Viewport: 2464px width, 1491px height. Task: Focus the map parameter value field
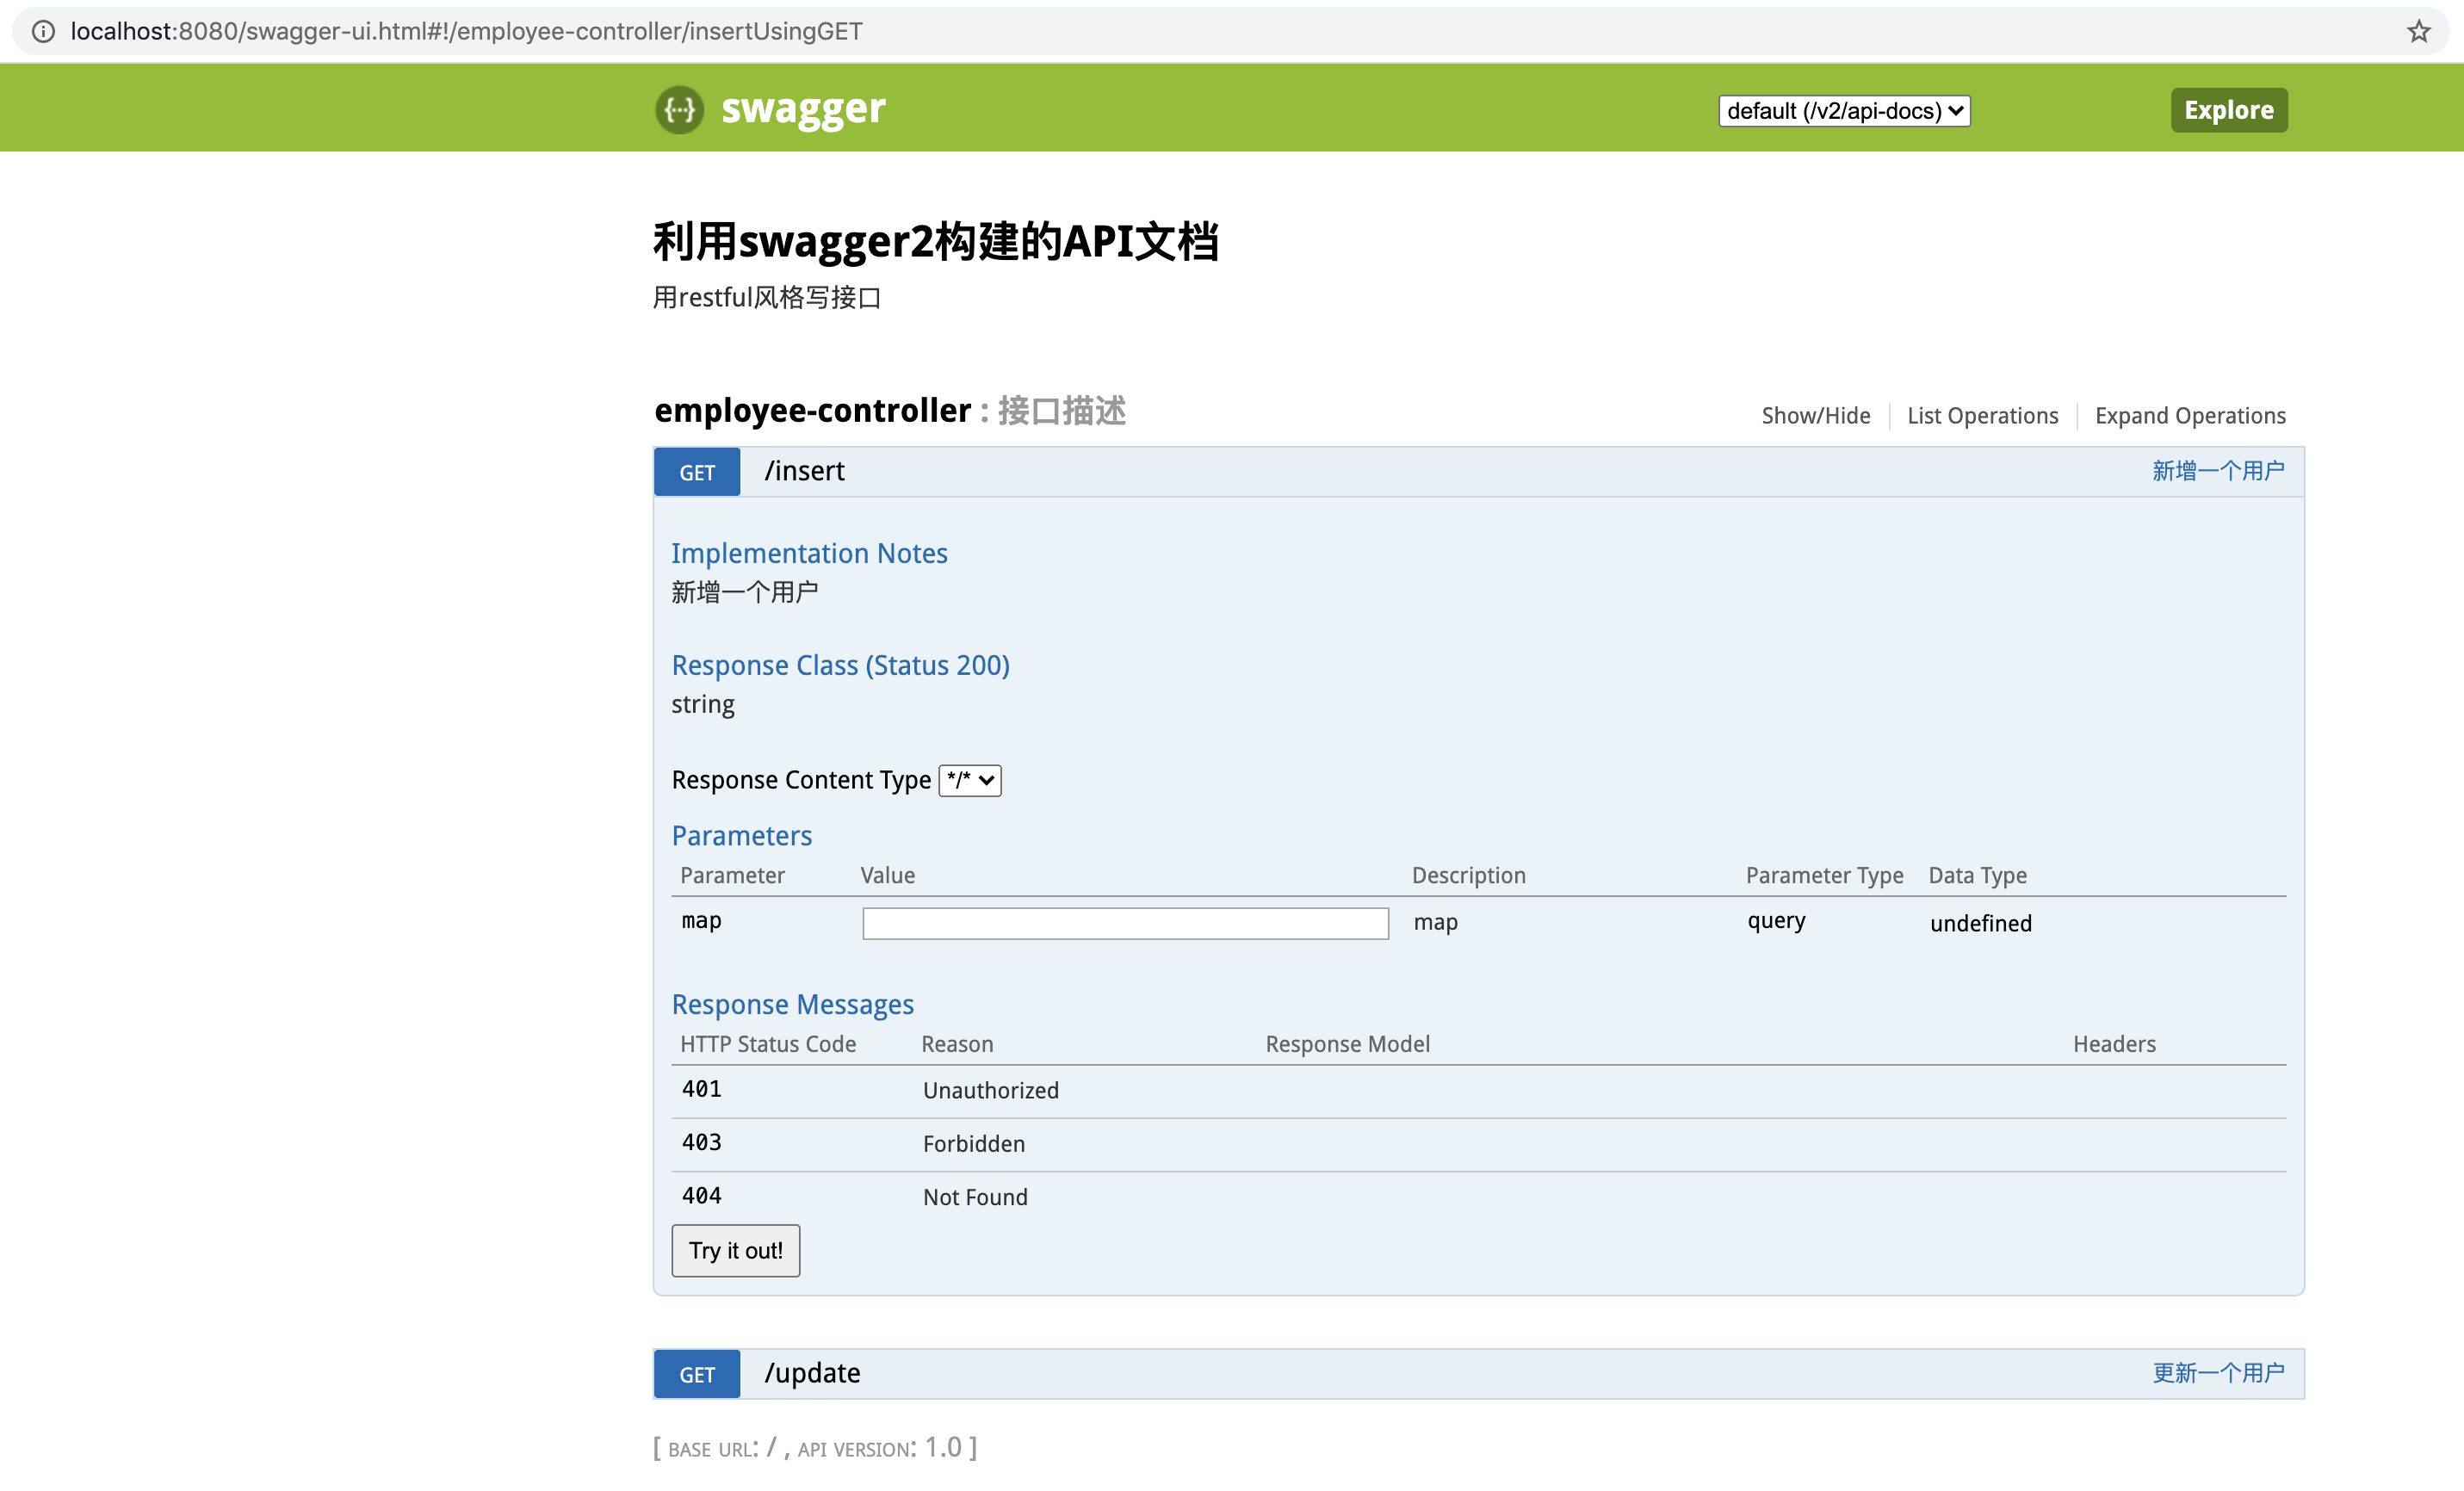[x=1125, y=923]
